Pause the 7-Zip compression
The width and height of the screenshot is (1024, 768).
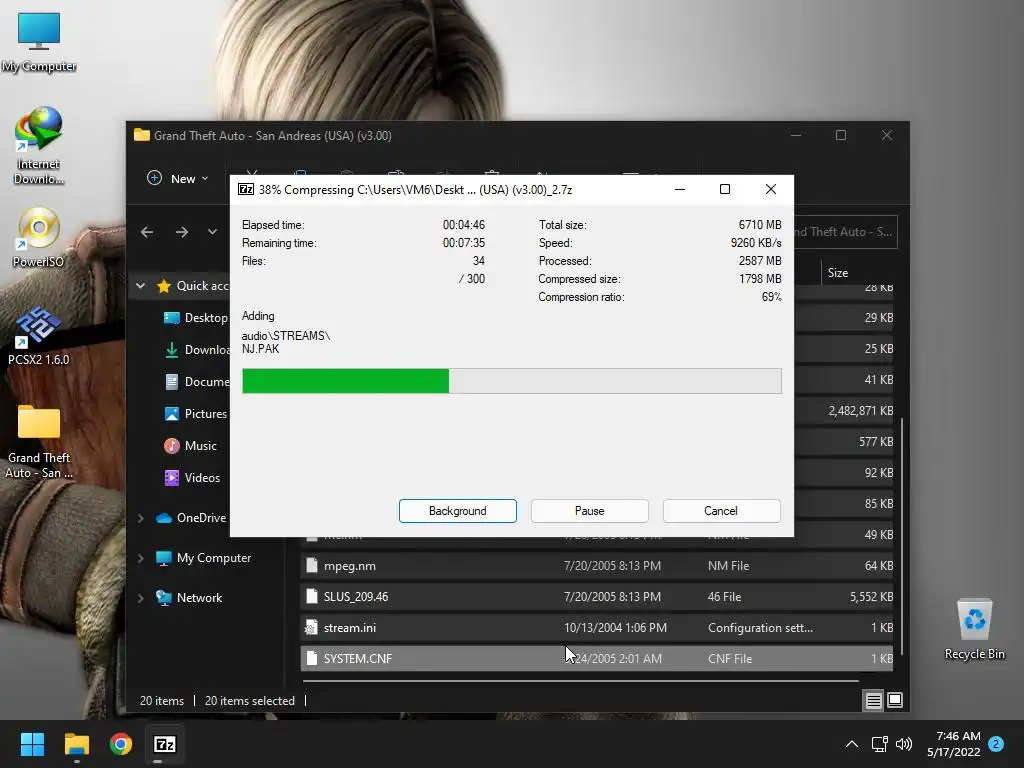point(589,511)
